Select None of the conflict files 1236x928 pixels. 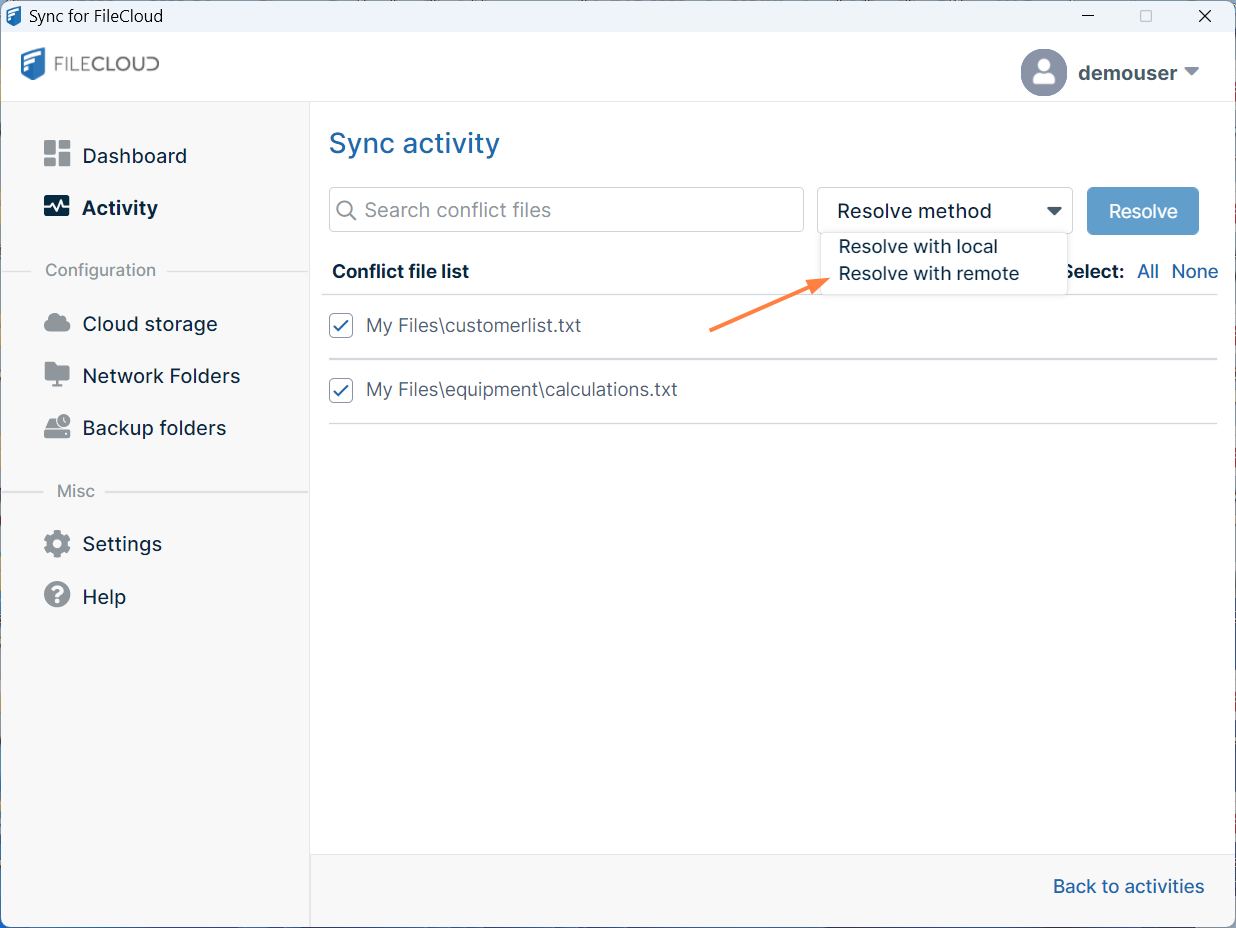click(x=1194, y=272)
